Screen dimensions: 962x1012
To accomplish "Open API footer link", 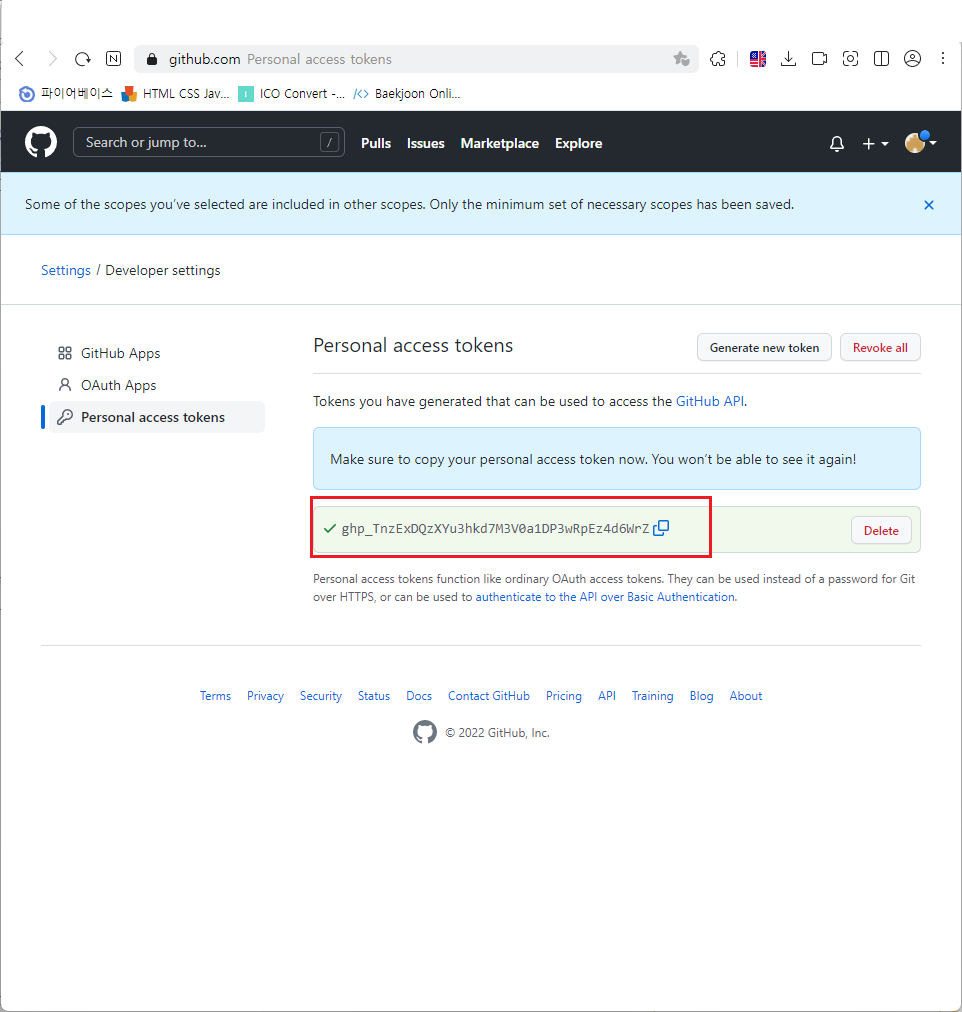I will point(606,696).
